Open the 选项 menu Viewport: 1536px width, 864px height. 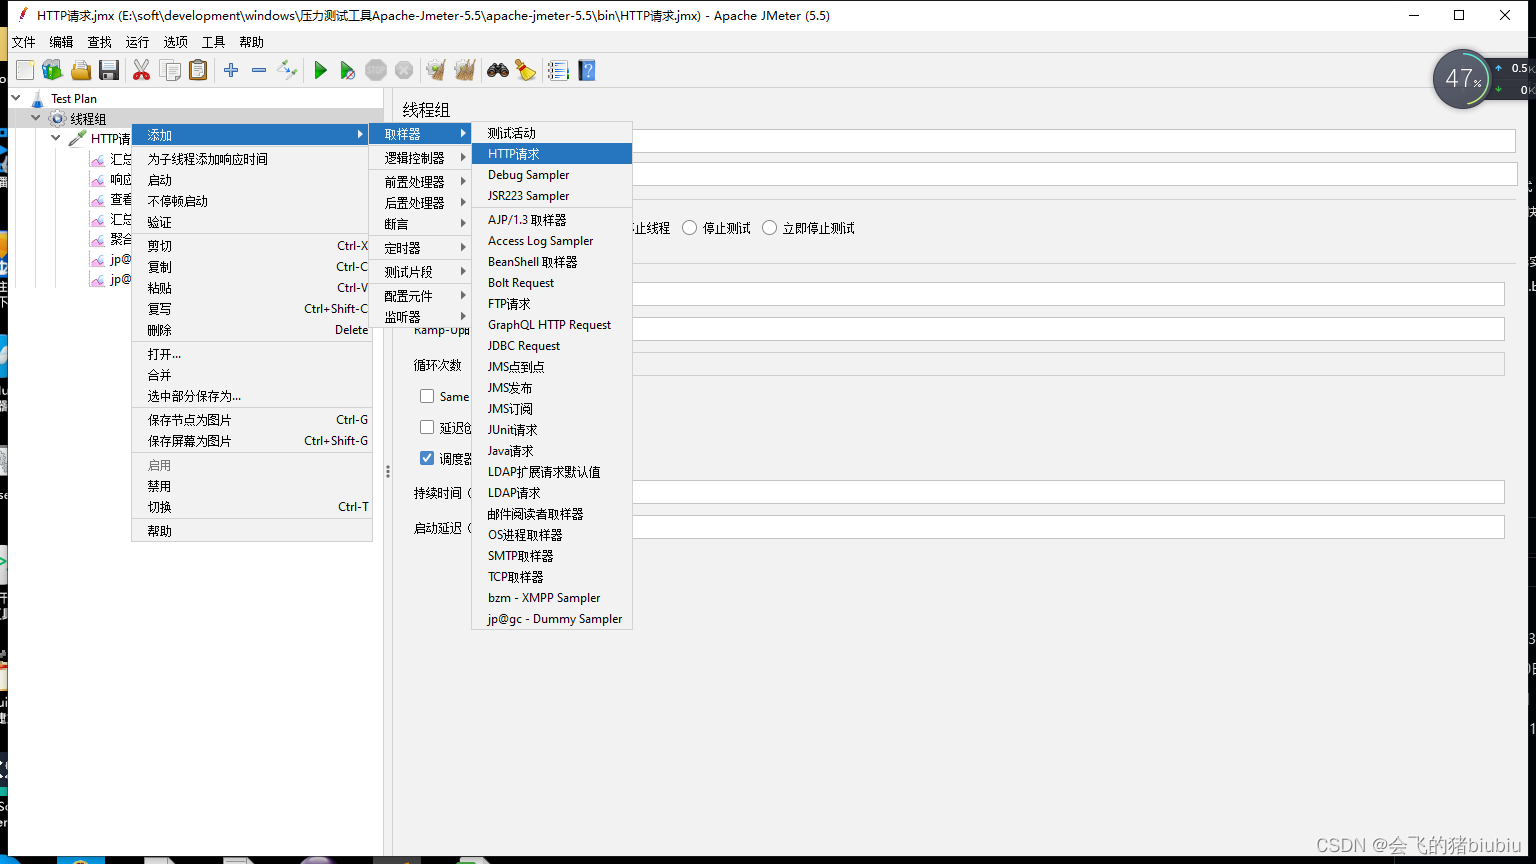175,42
